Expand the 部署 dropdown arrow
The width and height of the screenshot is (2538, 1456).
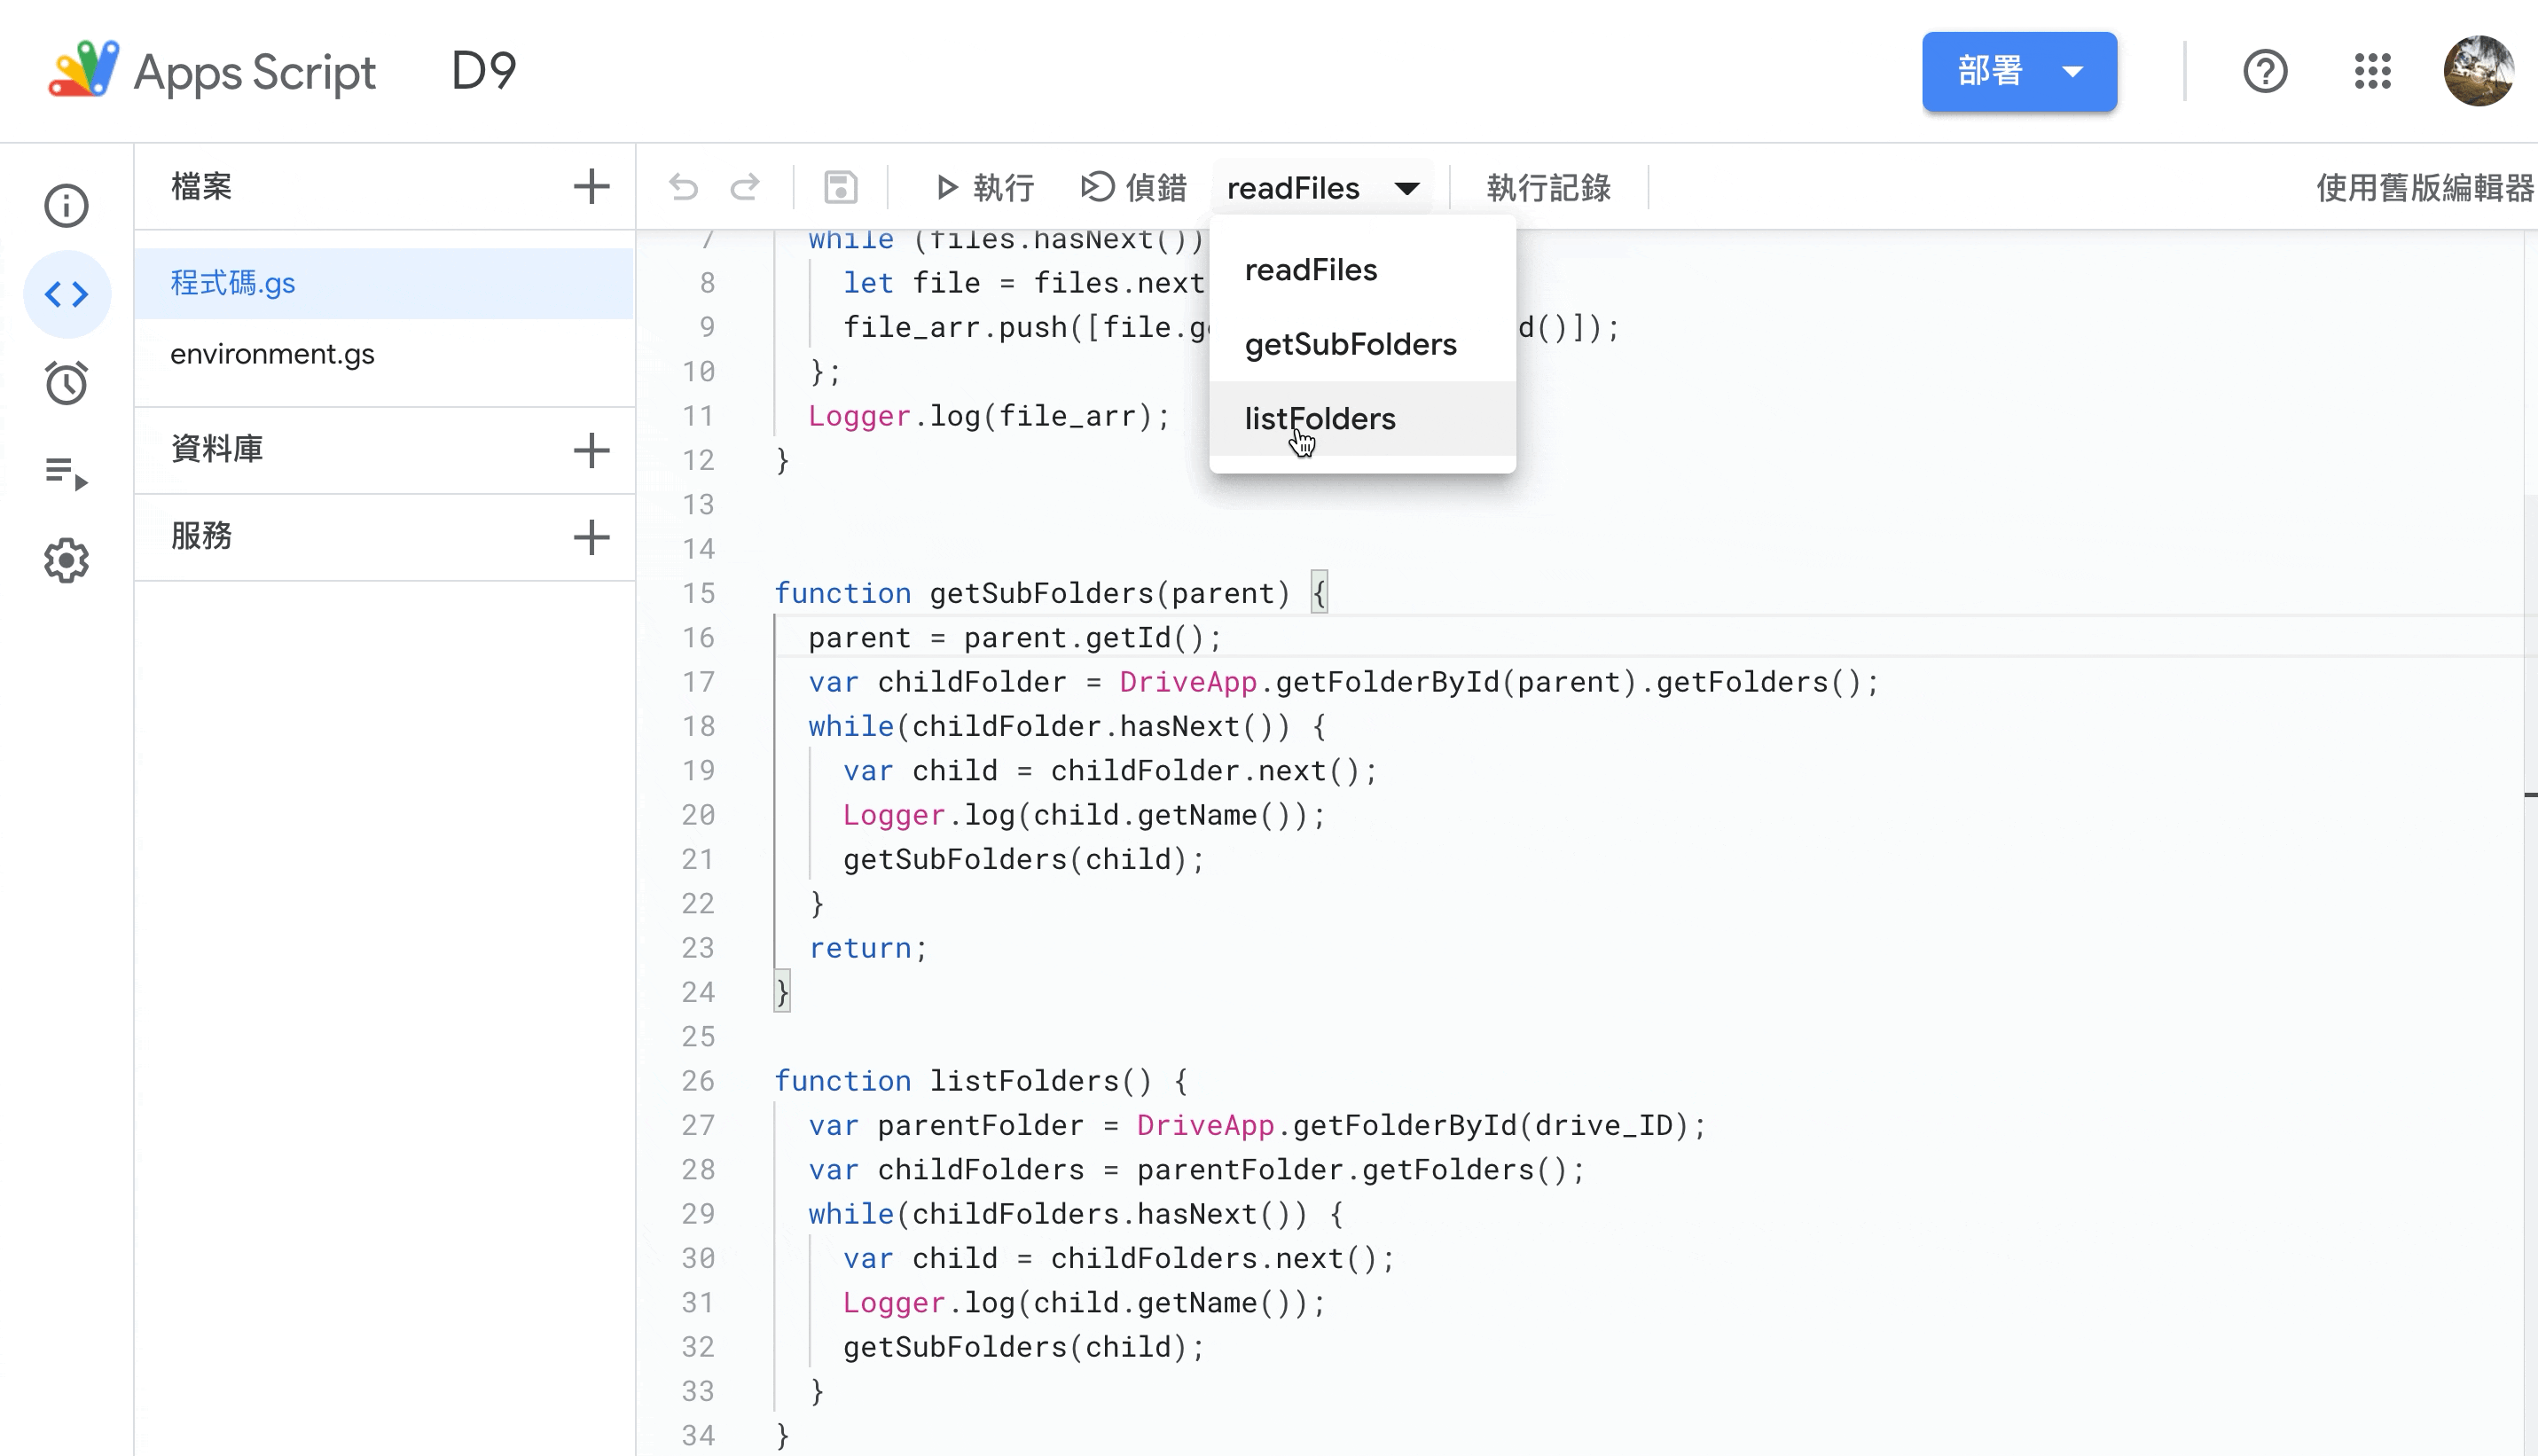(2073, 71)
